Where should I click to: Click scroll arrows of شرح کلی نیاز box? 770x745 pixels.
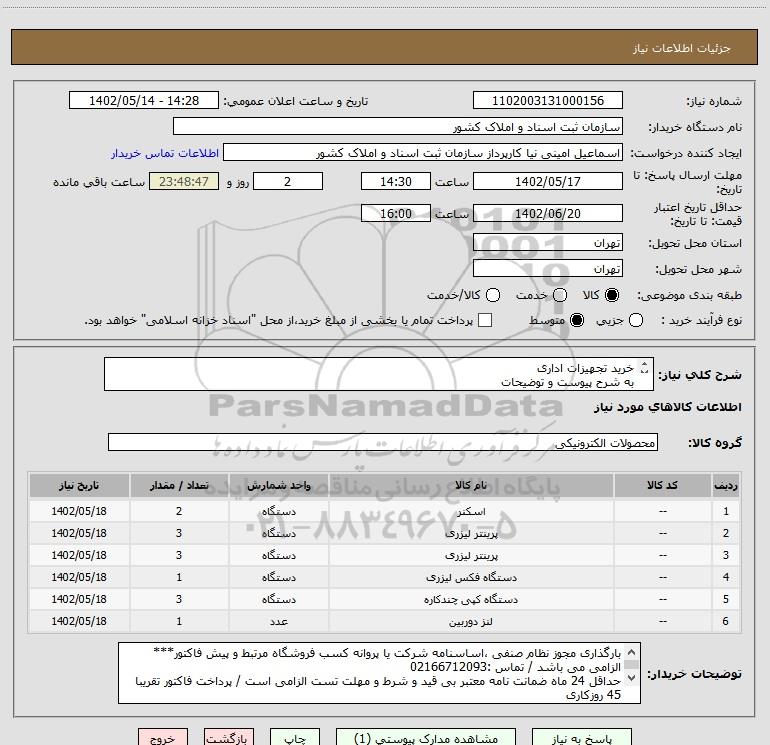click(x=644, y=368)
